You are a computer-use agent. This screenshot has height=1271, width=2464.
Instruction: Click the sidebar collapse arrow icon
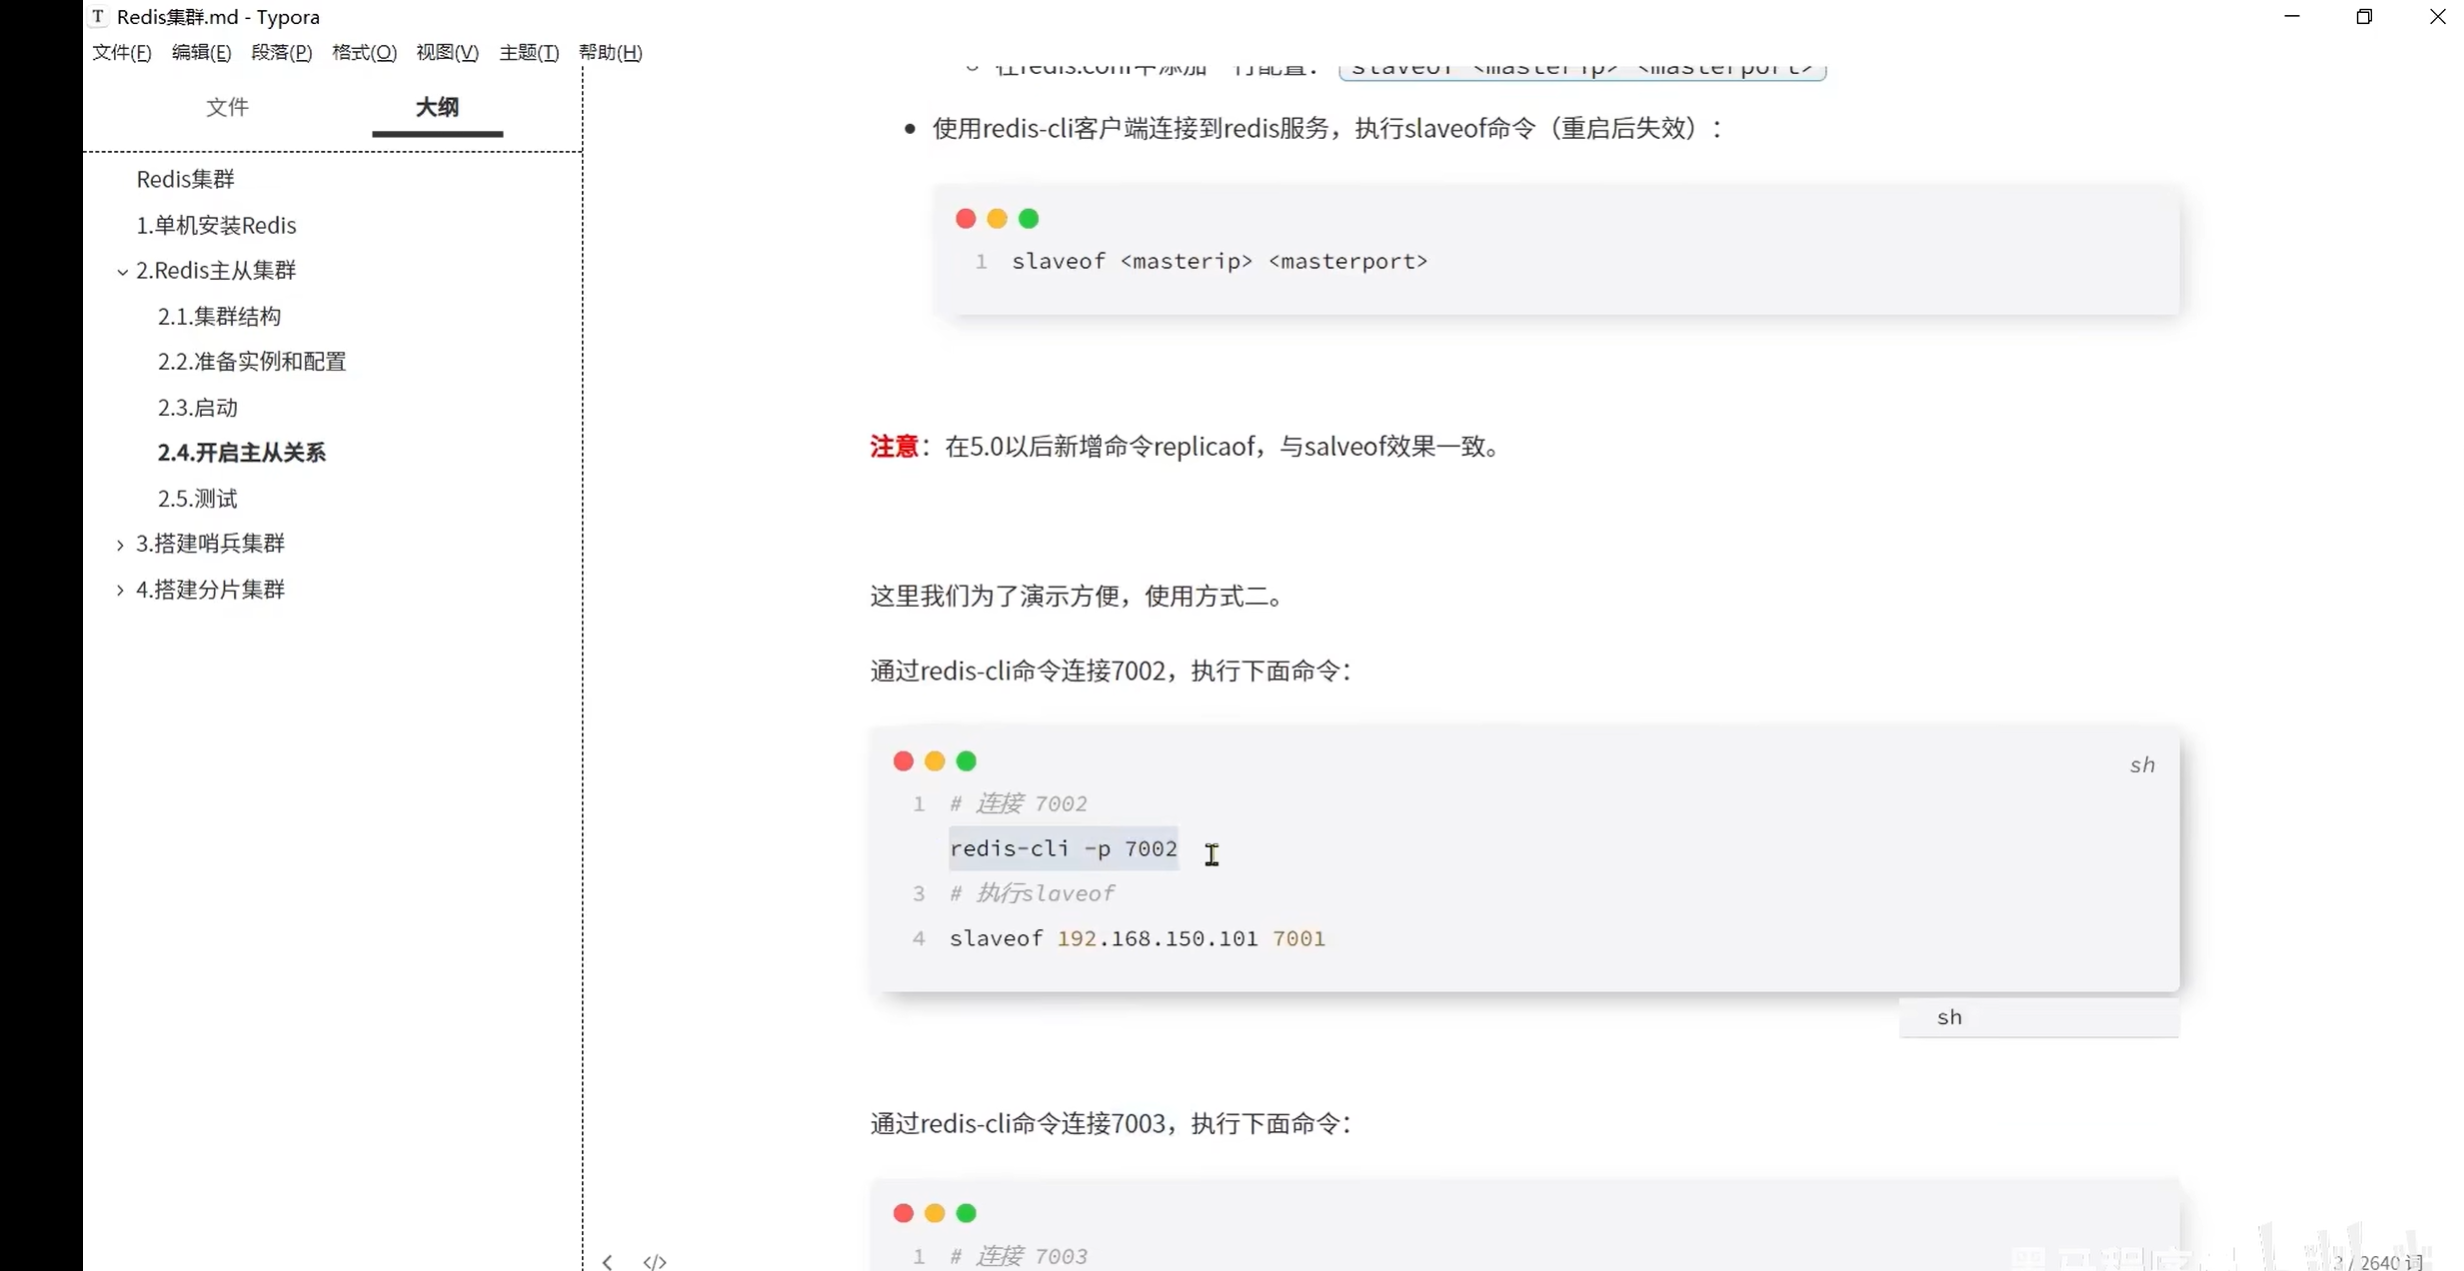coord(607,1262)
